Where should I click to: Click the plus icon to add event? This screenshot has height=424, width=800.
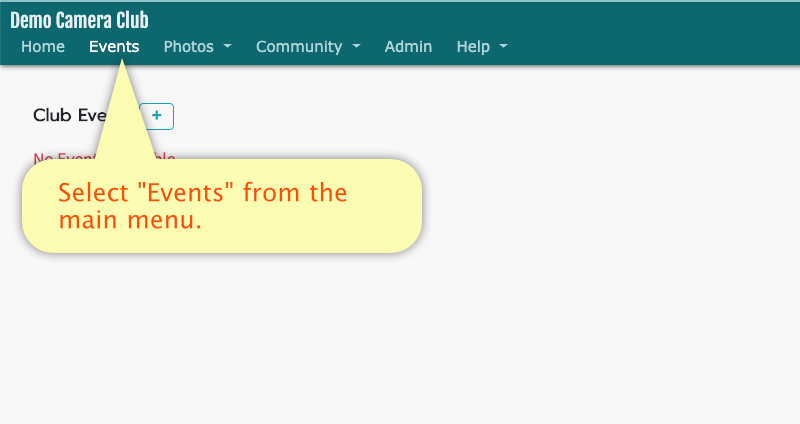point(157,116)
